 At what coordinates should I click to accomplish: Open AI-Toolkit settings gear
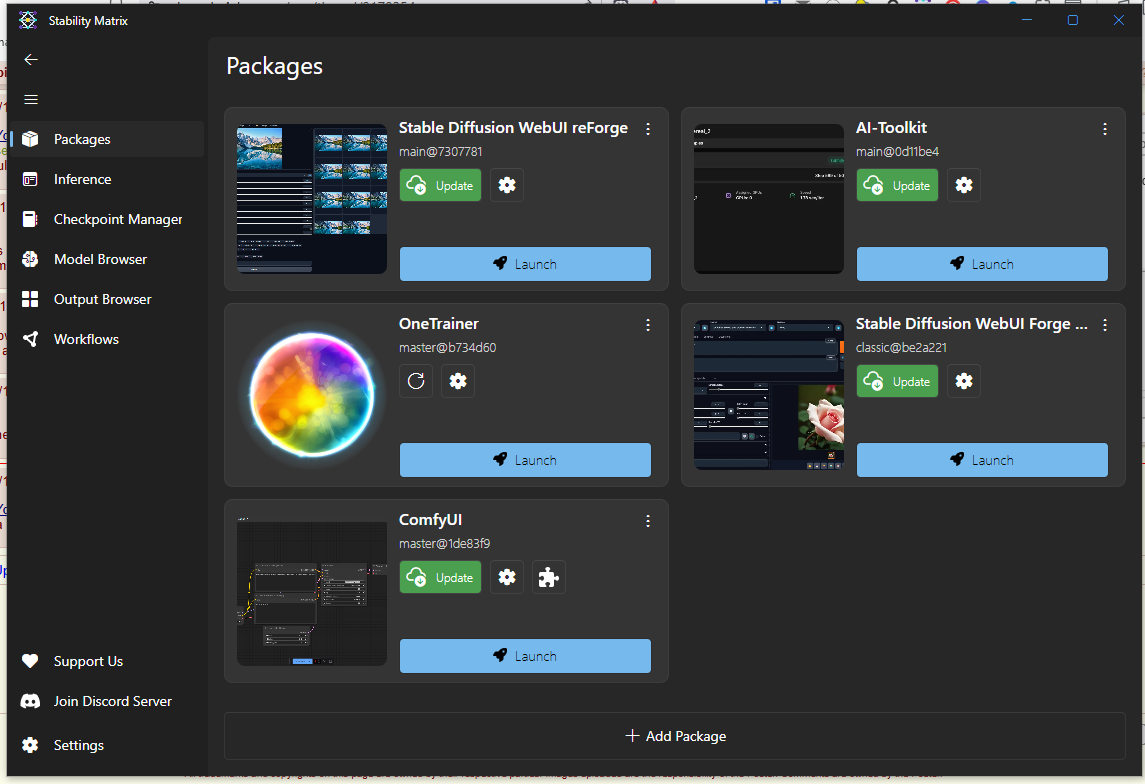(x=964, y=185)
